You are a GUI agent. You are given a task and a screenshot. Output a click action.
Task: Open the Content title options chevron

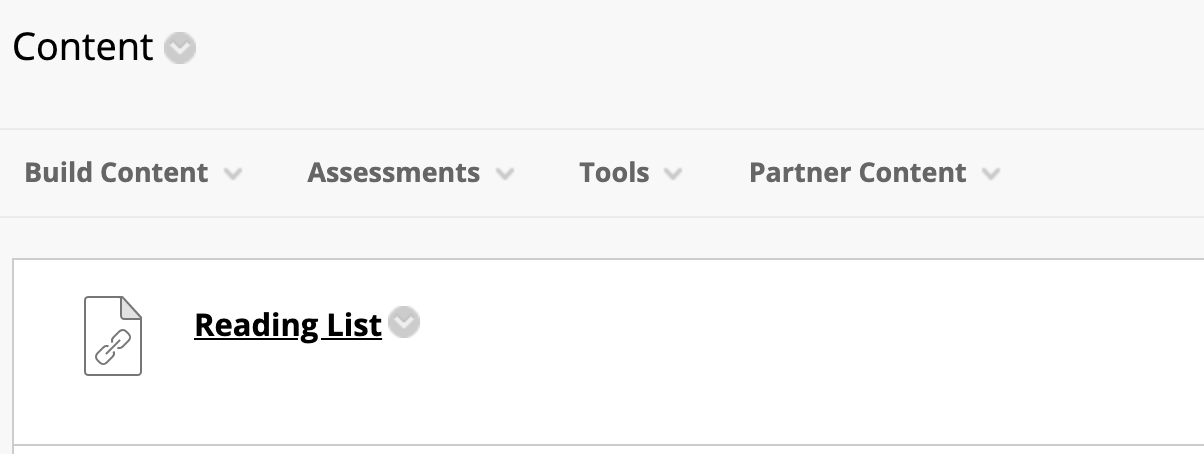[180, 48]
